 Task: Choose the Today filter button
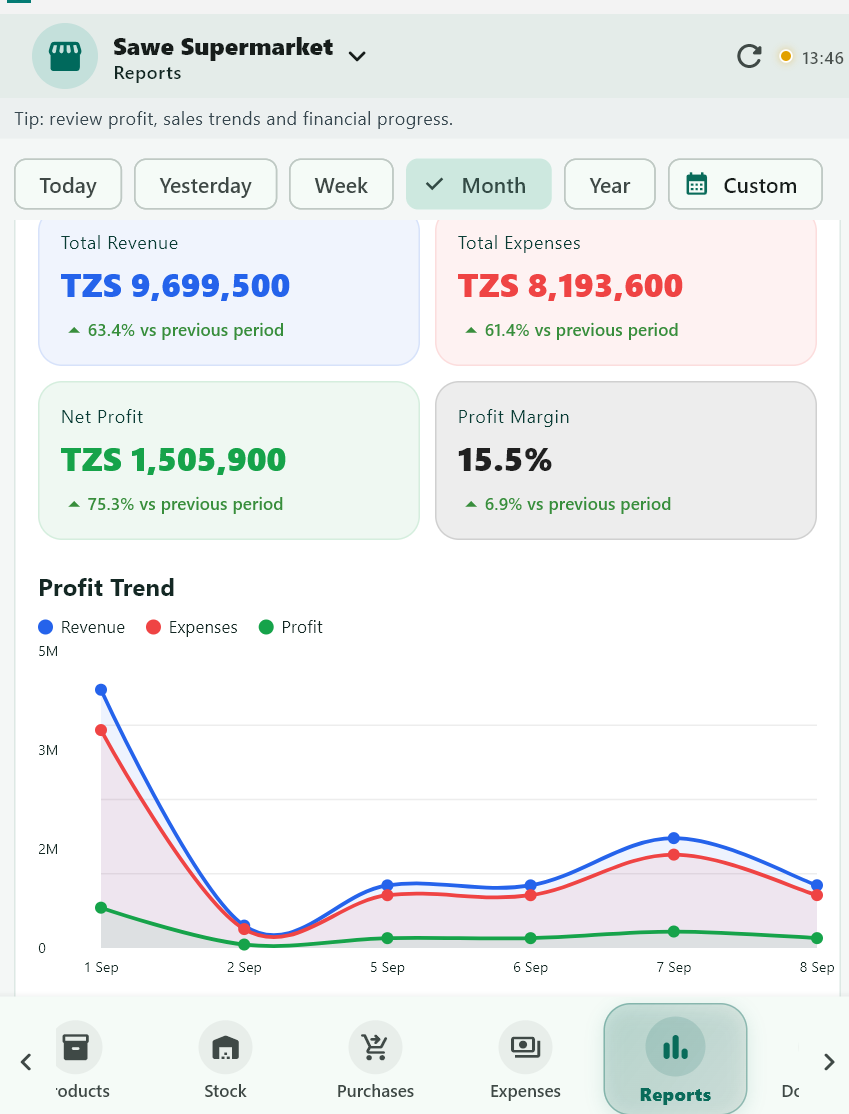(x=68, y=185)
